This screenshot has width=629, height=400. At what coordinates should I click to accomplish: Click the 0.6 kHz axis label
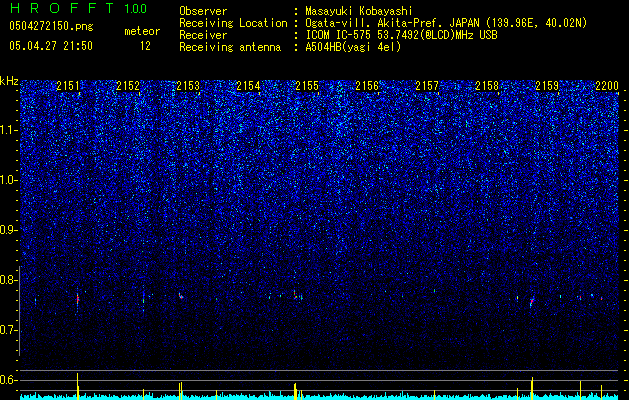[x=9, y=380]
